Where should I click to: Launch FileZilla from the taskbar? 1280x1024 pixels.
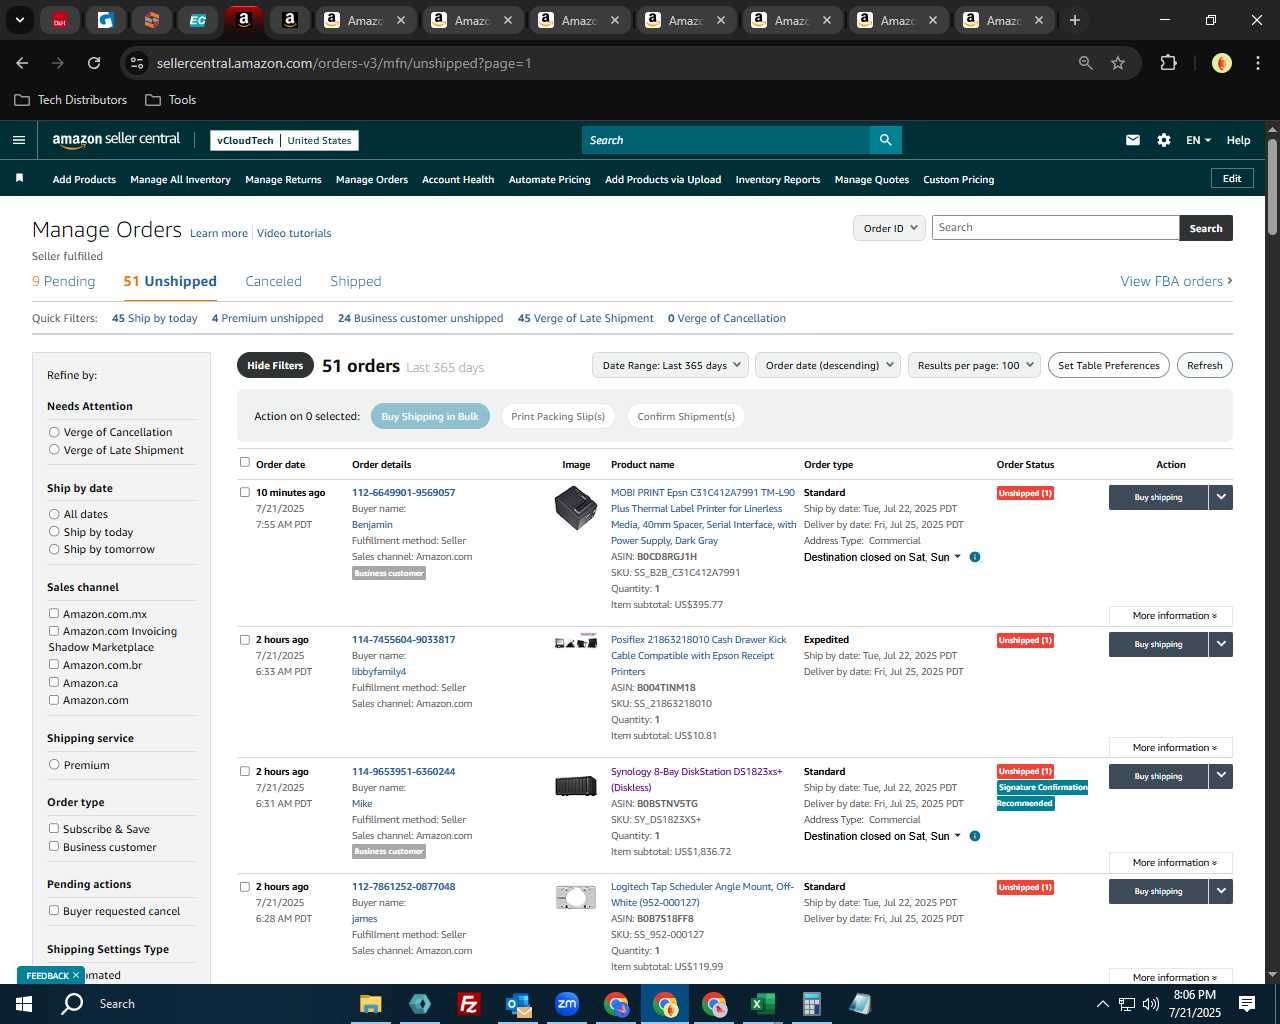pos(468,1004)
